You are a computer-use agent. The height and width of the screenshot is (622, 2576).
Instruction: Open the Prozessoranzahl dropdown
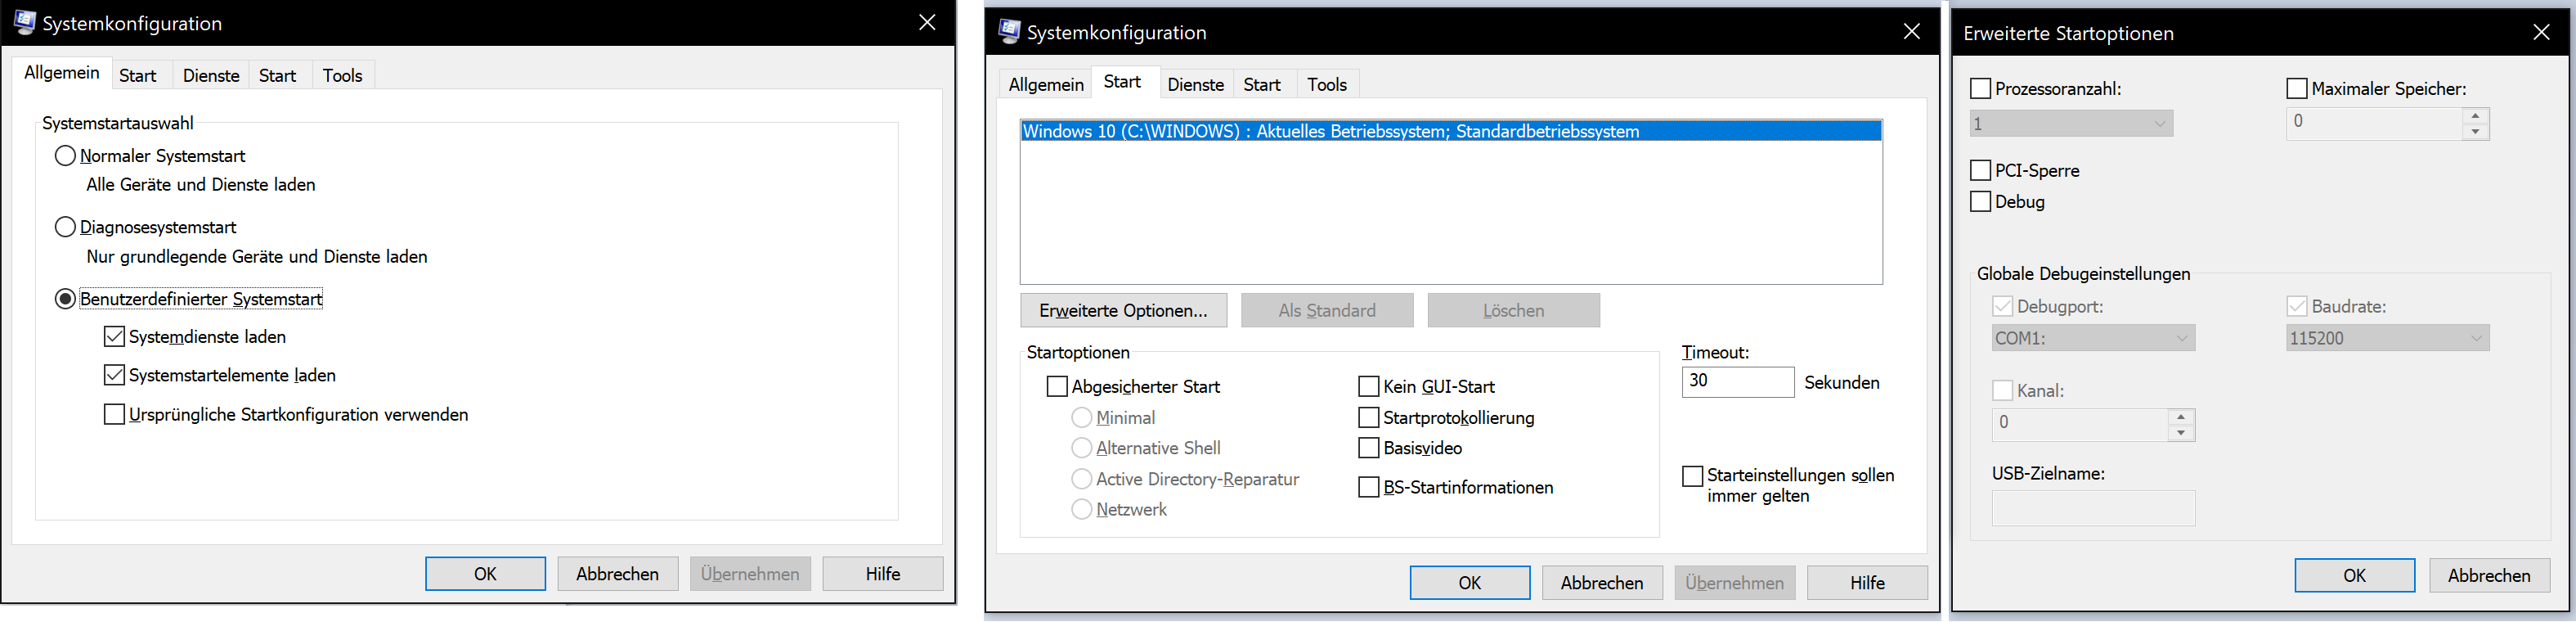[2070, 124]
